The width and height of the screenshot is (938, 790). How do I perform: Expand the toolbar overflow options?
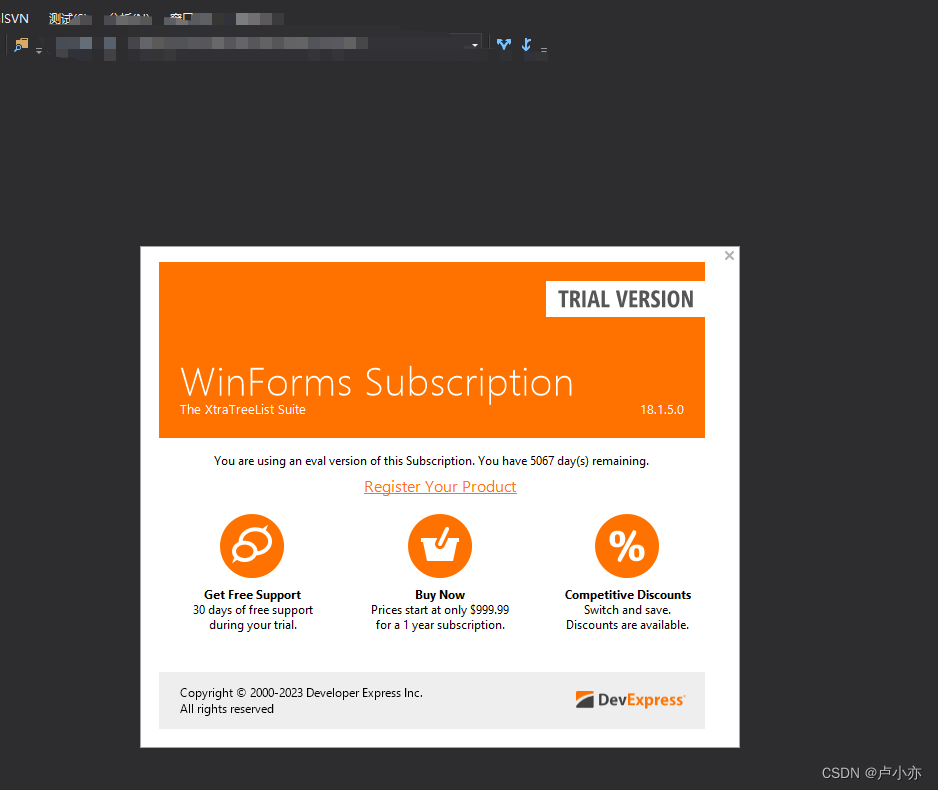[543, 50]
